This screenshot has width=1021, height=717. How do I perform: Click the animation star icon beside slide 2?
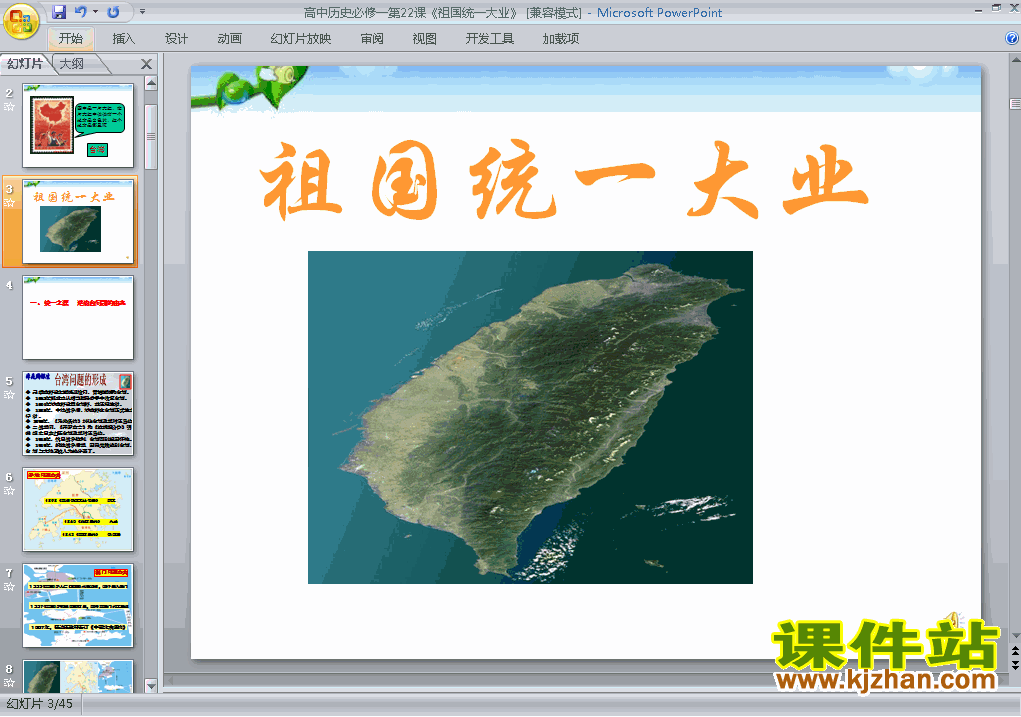9,107
